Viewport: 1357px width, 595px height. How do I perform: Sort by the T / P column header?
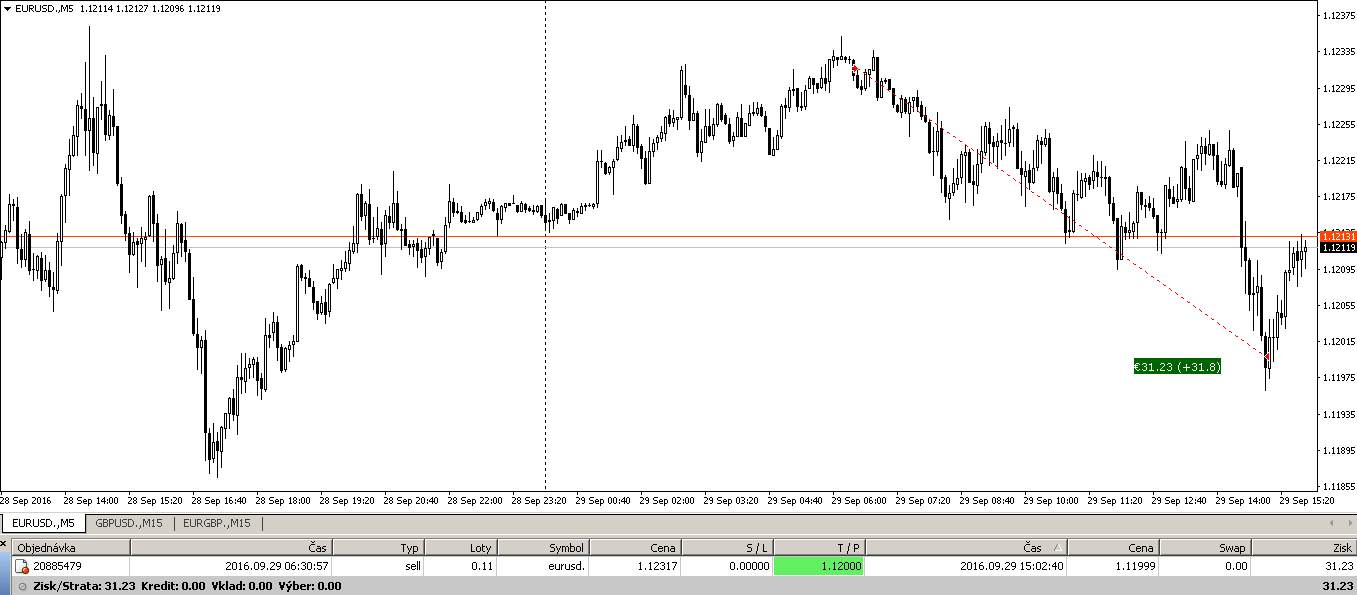point(818,548)
